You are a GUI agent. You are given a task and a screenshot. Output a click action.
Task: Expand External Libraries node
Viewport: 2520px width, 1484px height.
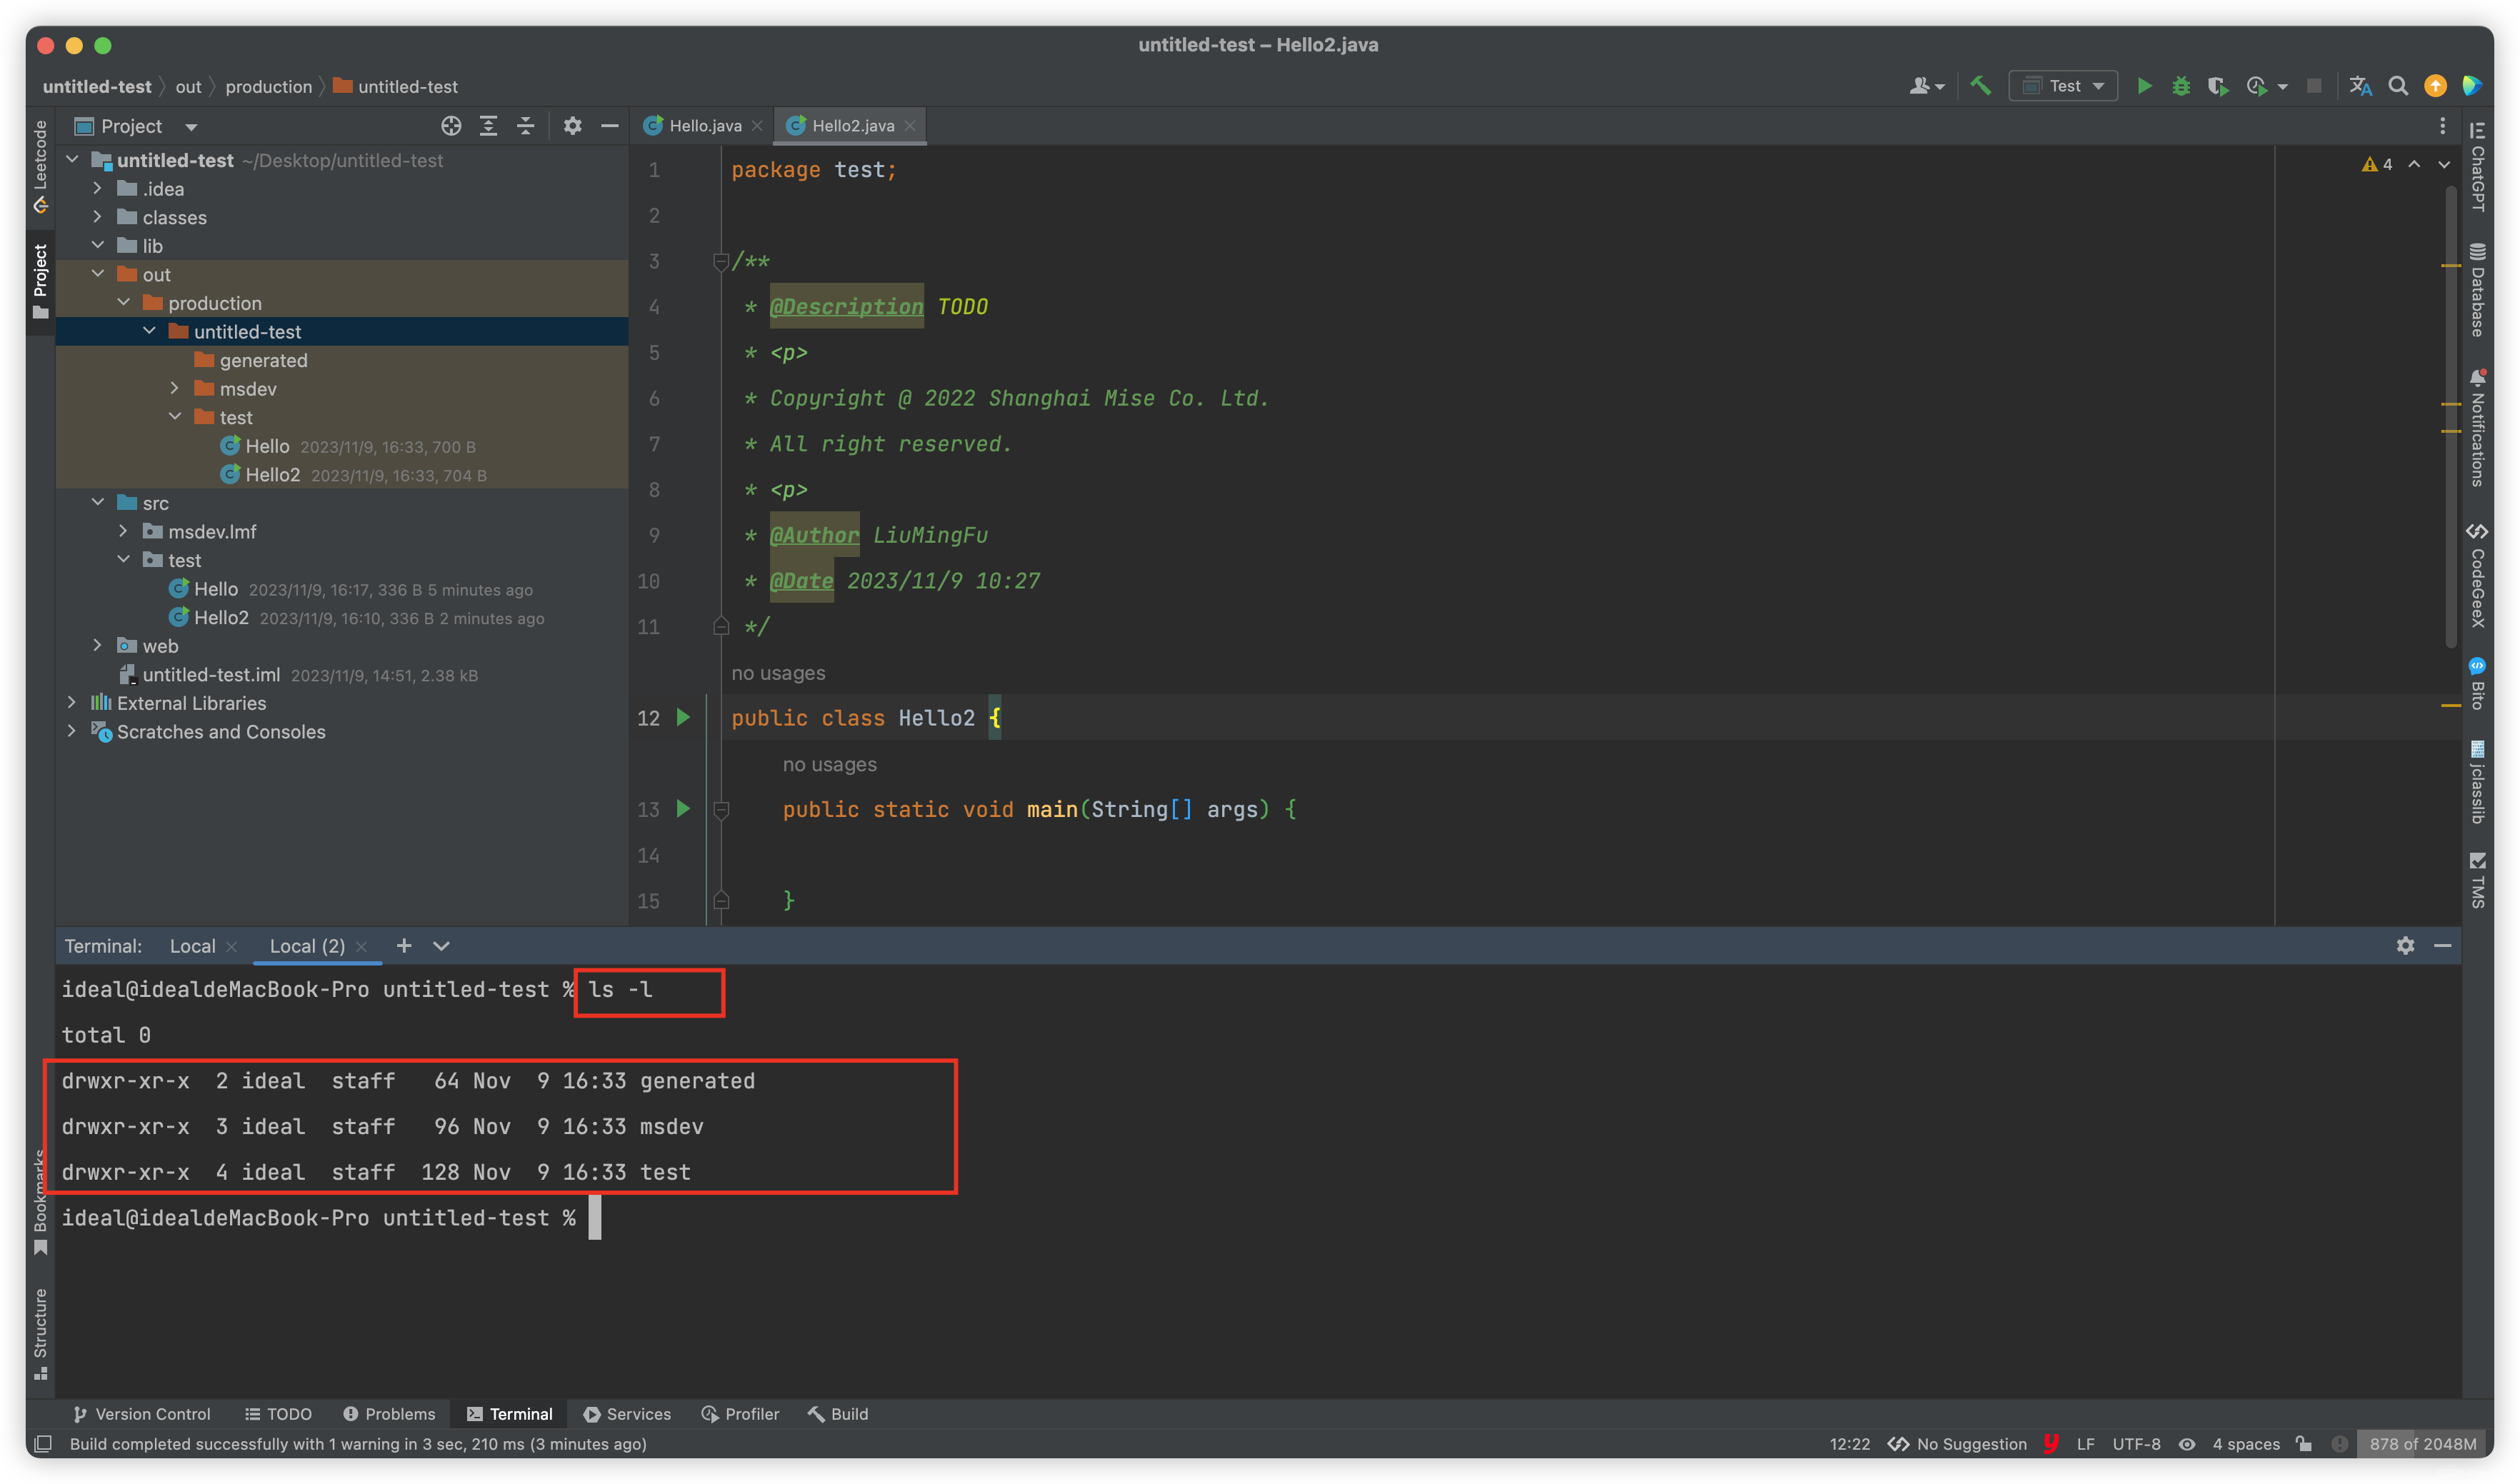[x=71, y=702]
